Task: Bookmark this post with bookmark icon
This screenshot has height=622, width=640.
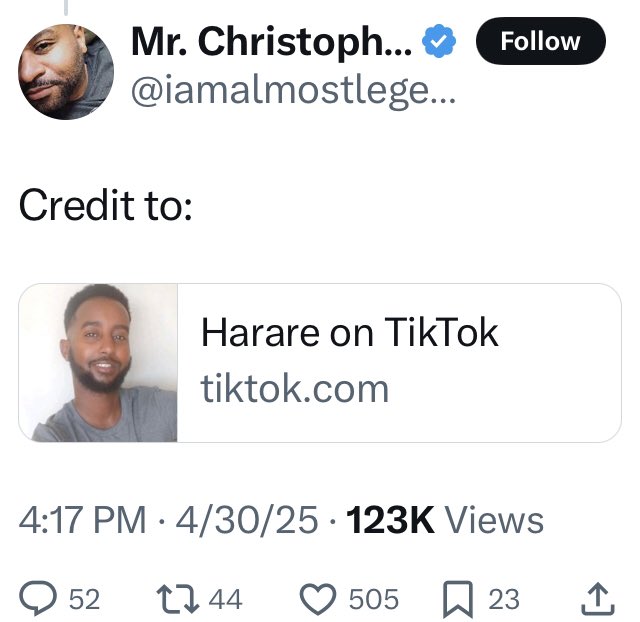Action: [458, 599]
